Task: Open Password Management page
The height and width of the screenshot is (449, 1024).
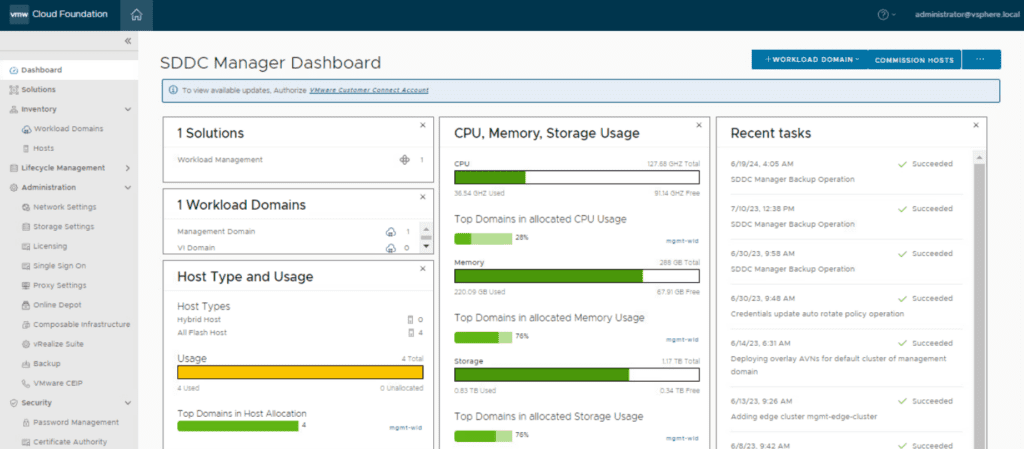Action: tap(76, 422)
